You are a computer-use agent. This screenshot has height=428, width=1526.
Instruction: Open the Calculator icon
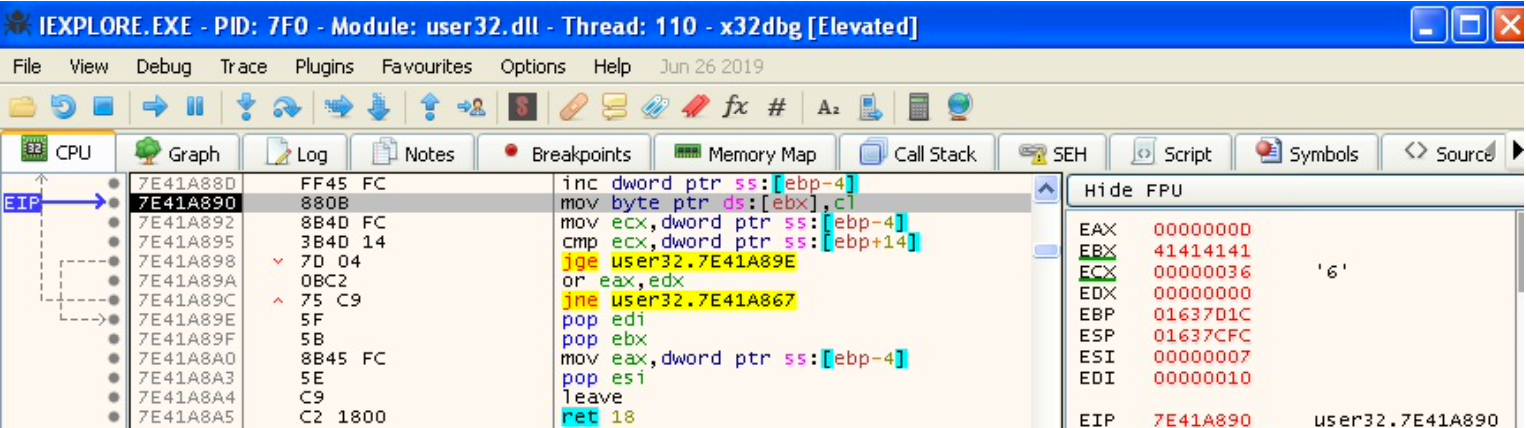[919, 106]
